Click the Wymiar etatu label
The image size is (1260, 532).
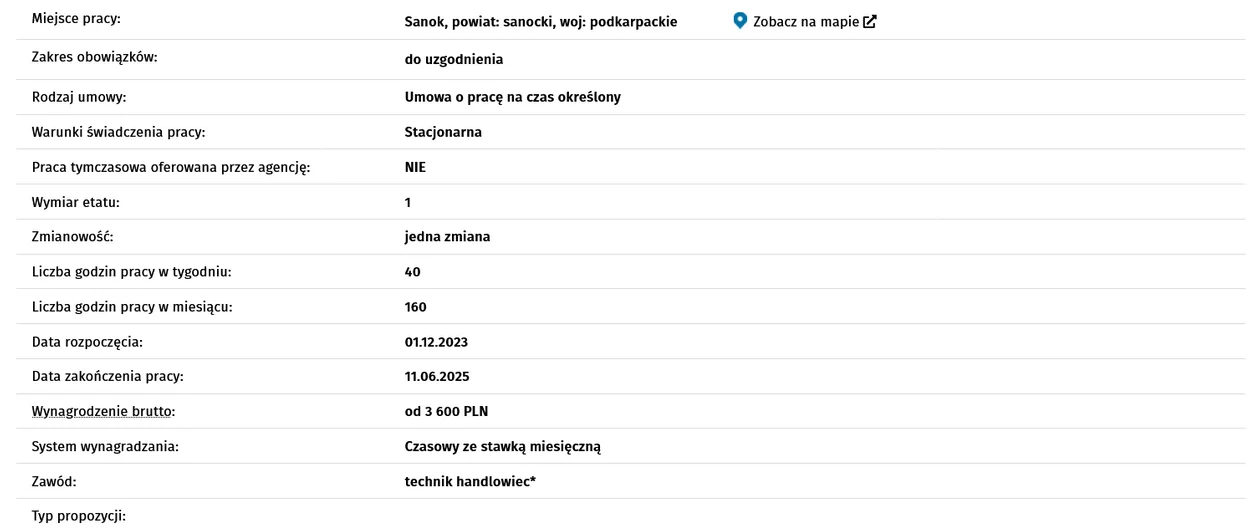(76, 202)
